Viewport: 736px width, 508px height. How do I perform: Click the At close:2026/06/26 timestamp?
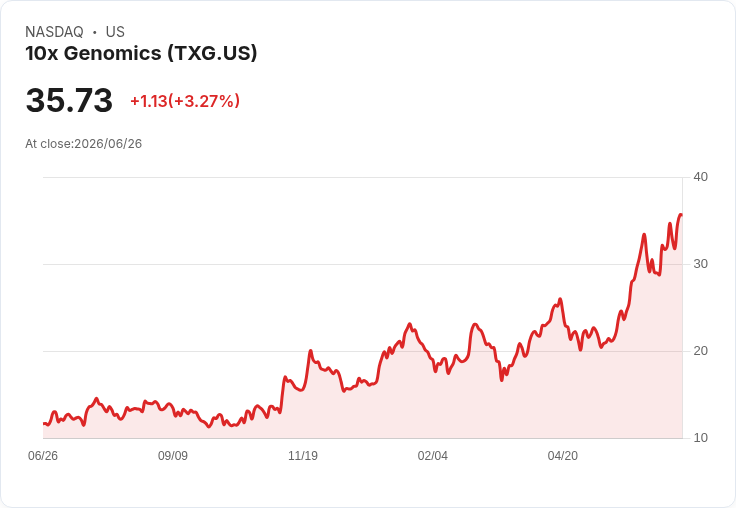pyautogui.click(x=84, y=144)
